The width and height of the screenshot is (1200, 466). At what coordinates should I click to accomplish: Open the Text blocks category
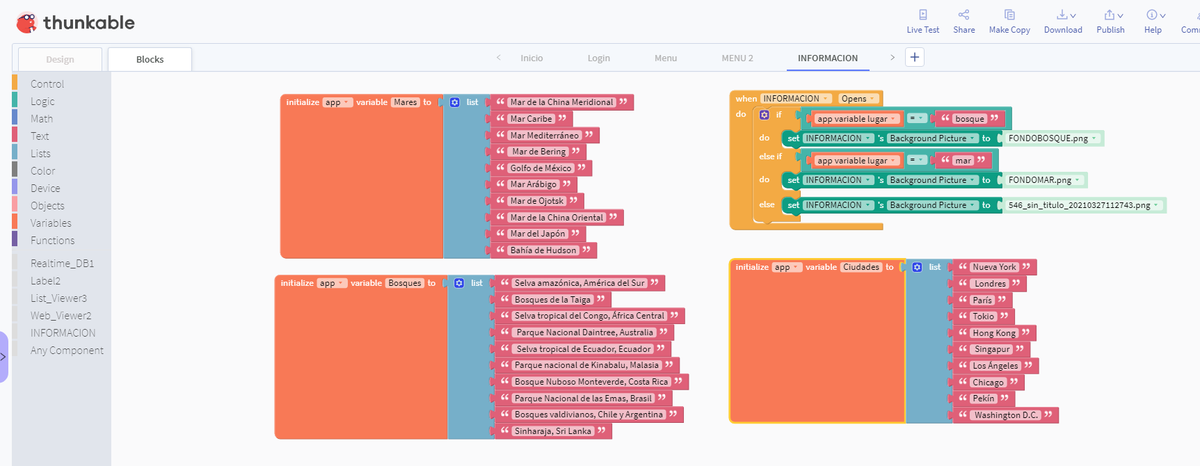click(x=40, y=136)
